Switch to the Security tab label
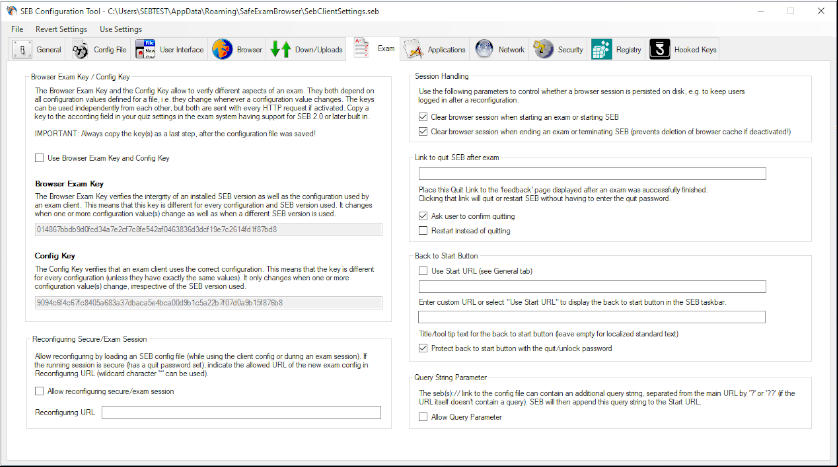 pyautogui.click(x=570, y=50)
